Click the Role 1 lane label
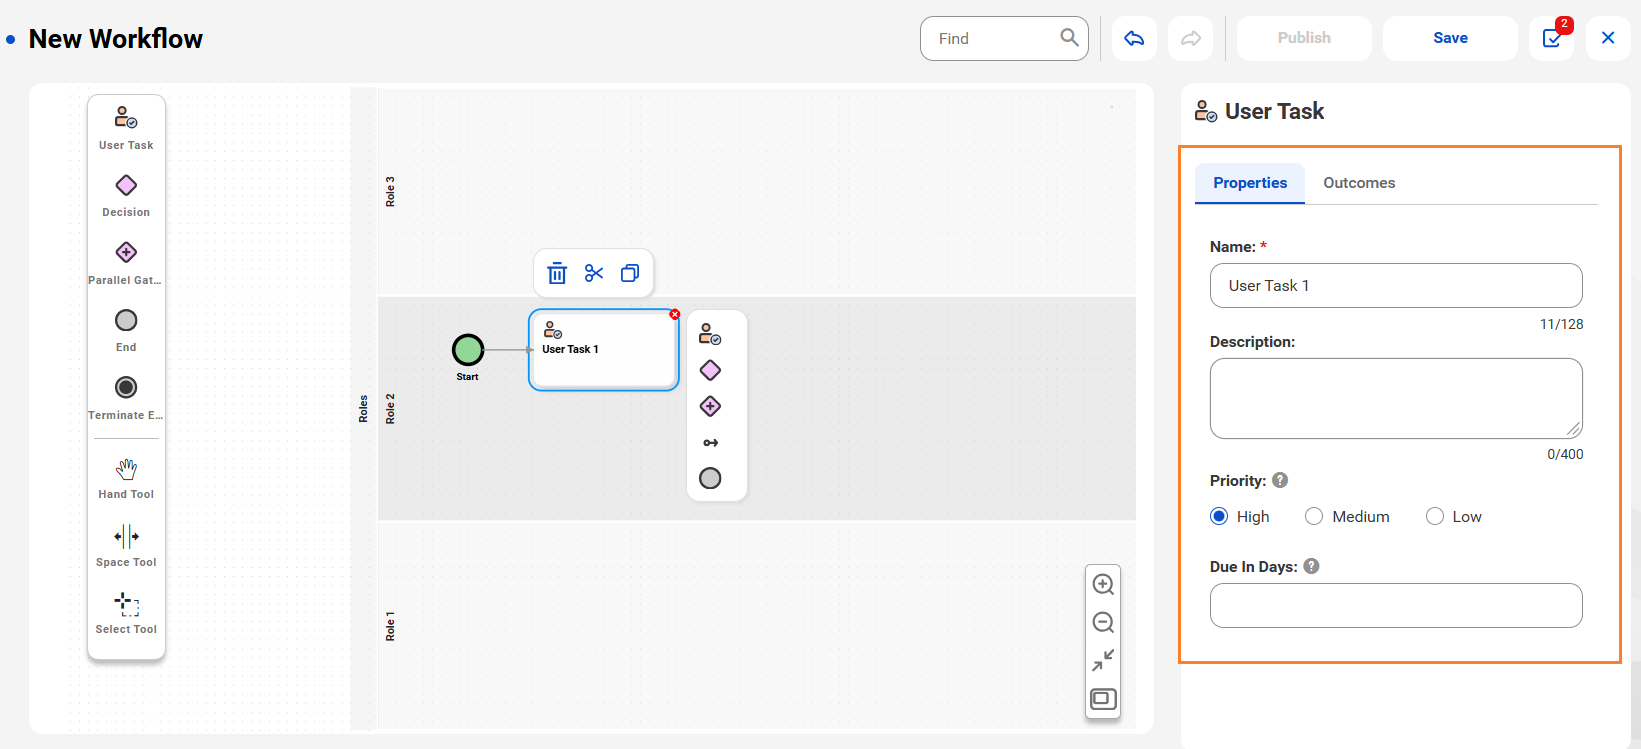Screen dimensions: 1641x749 pyautogui.click(x=390, y=626)
